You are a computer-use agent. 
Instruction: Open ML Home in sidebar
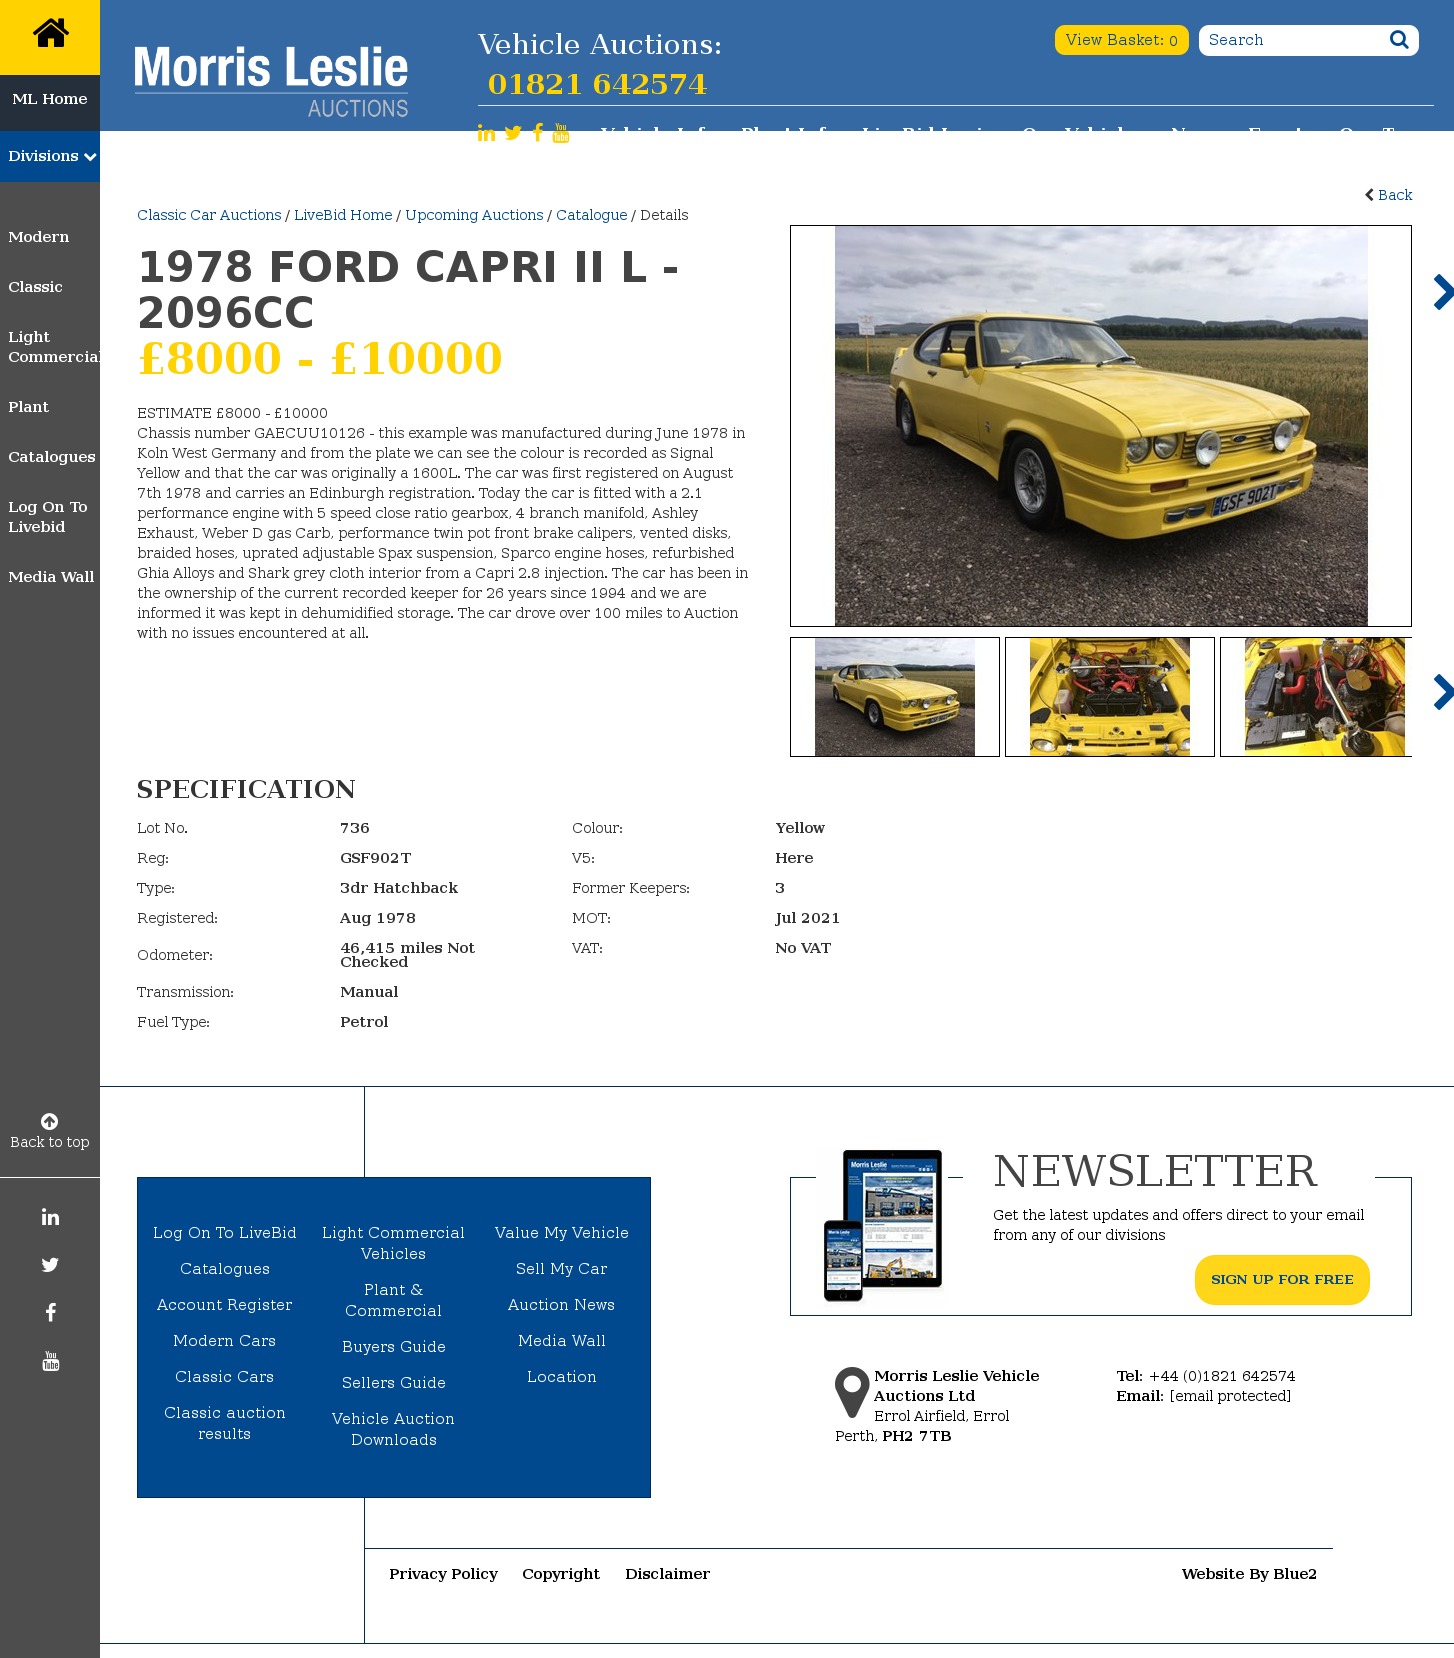(x=50, y=99)
